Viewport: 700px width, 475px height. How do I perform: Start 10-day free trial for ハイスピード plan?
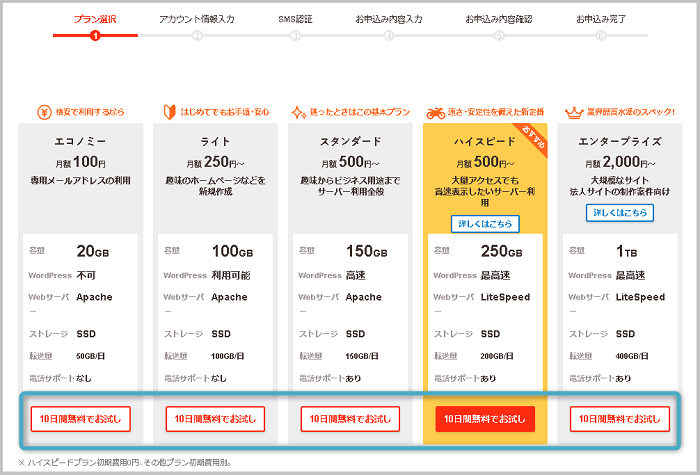[485, 419]
